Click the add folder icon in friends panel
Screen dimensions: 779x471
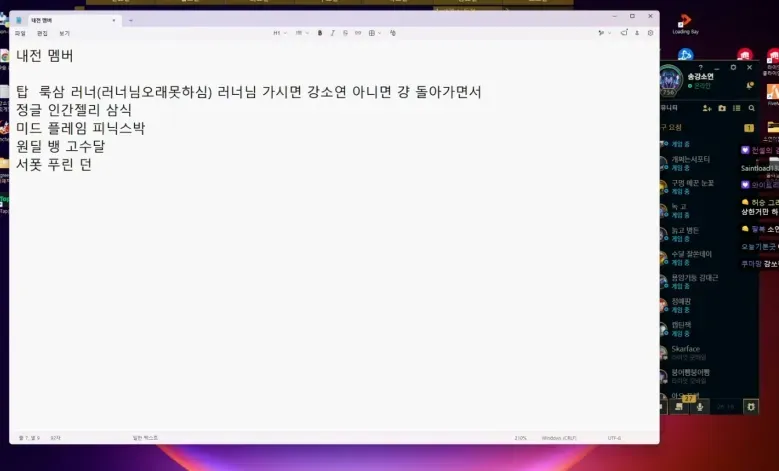pos(722,108)
